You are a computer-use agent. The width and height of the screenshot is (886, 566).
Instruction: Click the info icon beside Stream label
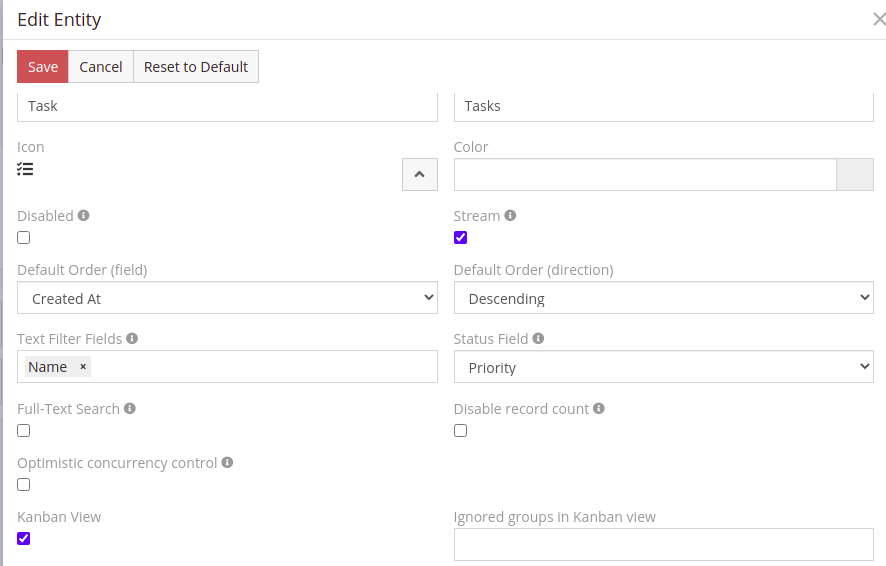point(510,215)
